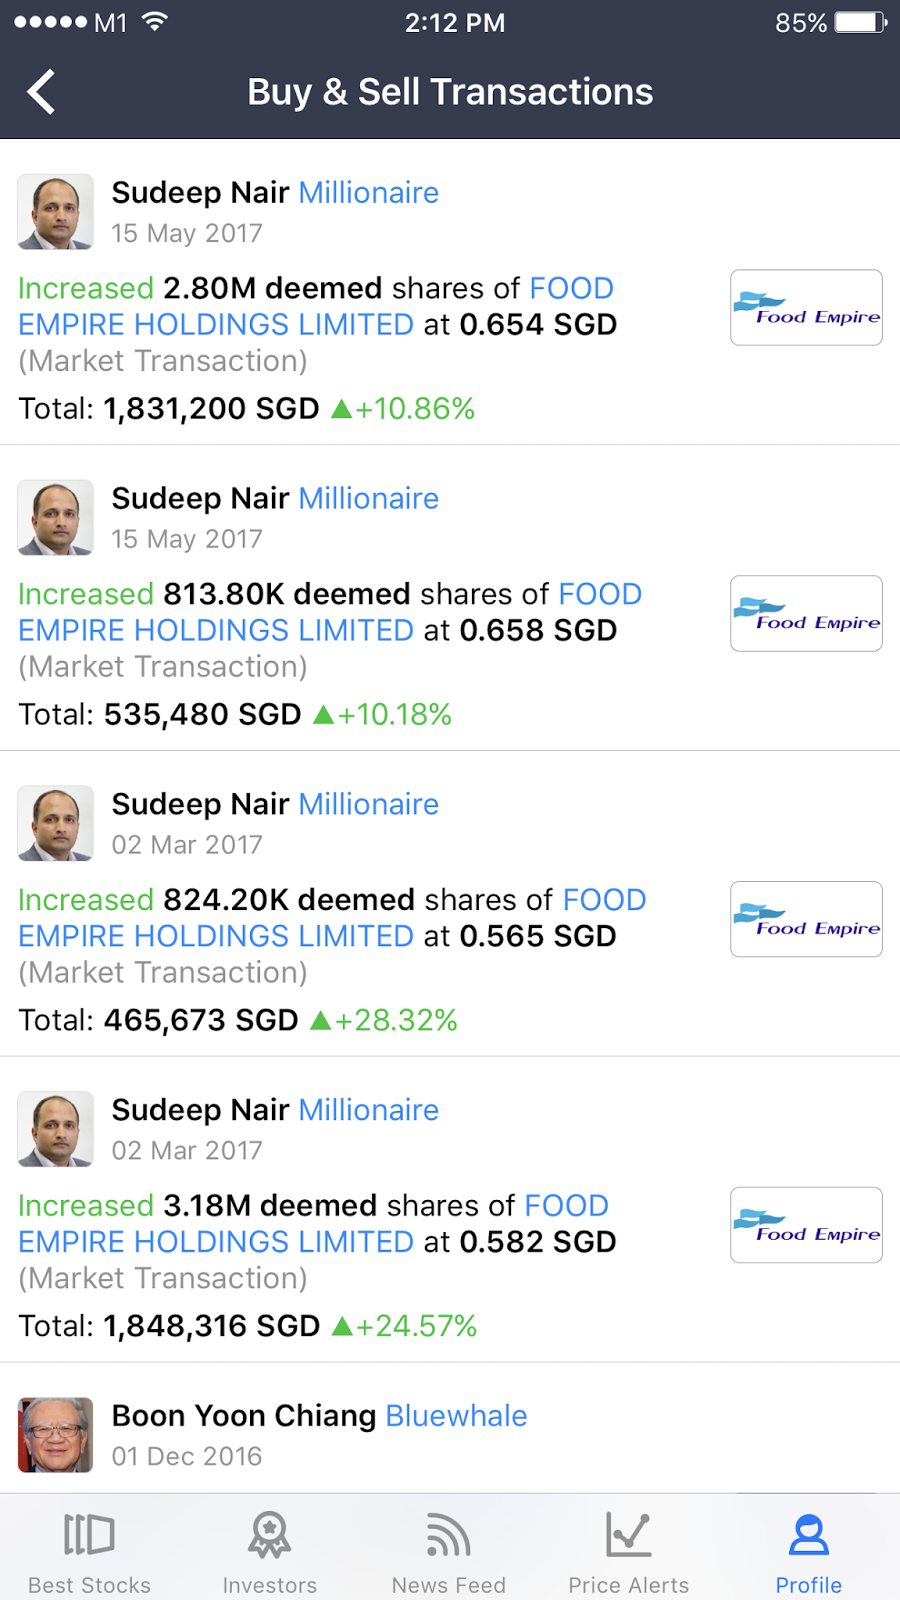Tap the Price Alerts chart icon
The image size is (900, 1600).
[x=628, y=1535]
